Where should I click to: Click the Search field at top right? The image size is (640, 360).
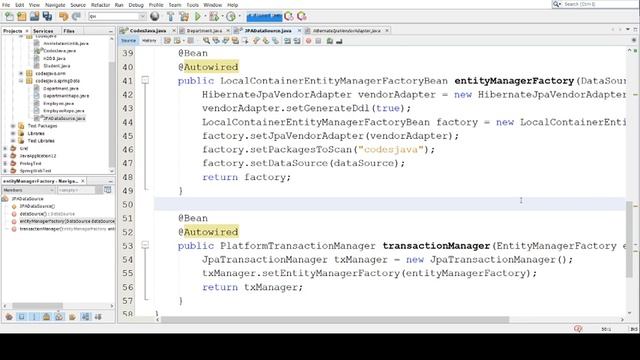pos(597,4)
